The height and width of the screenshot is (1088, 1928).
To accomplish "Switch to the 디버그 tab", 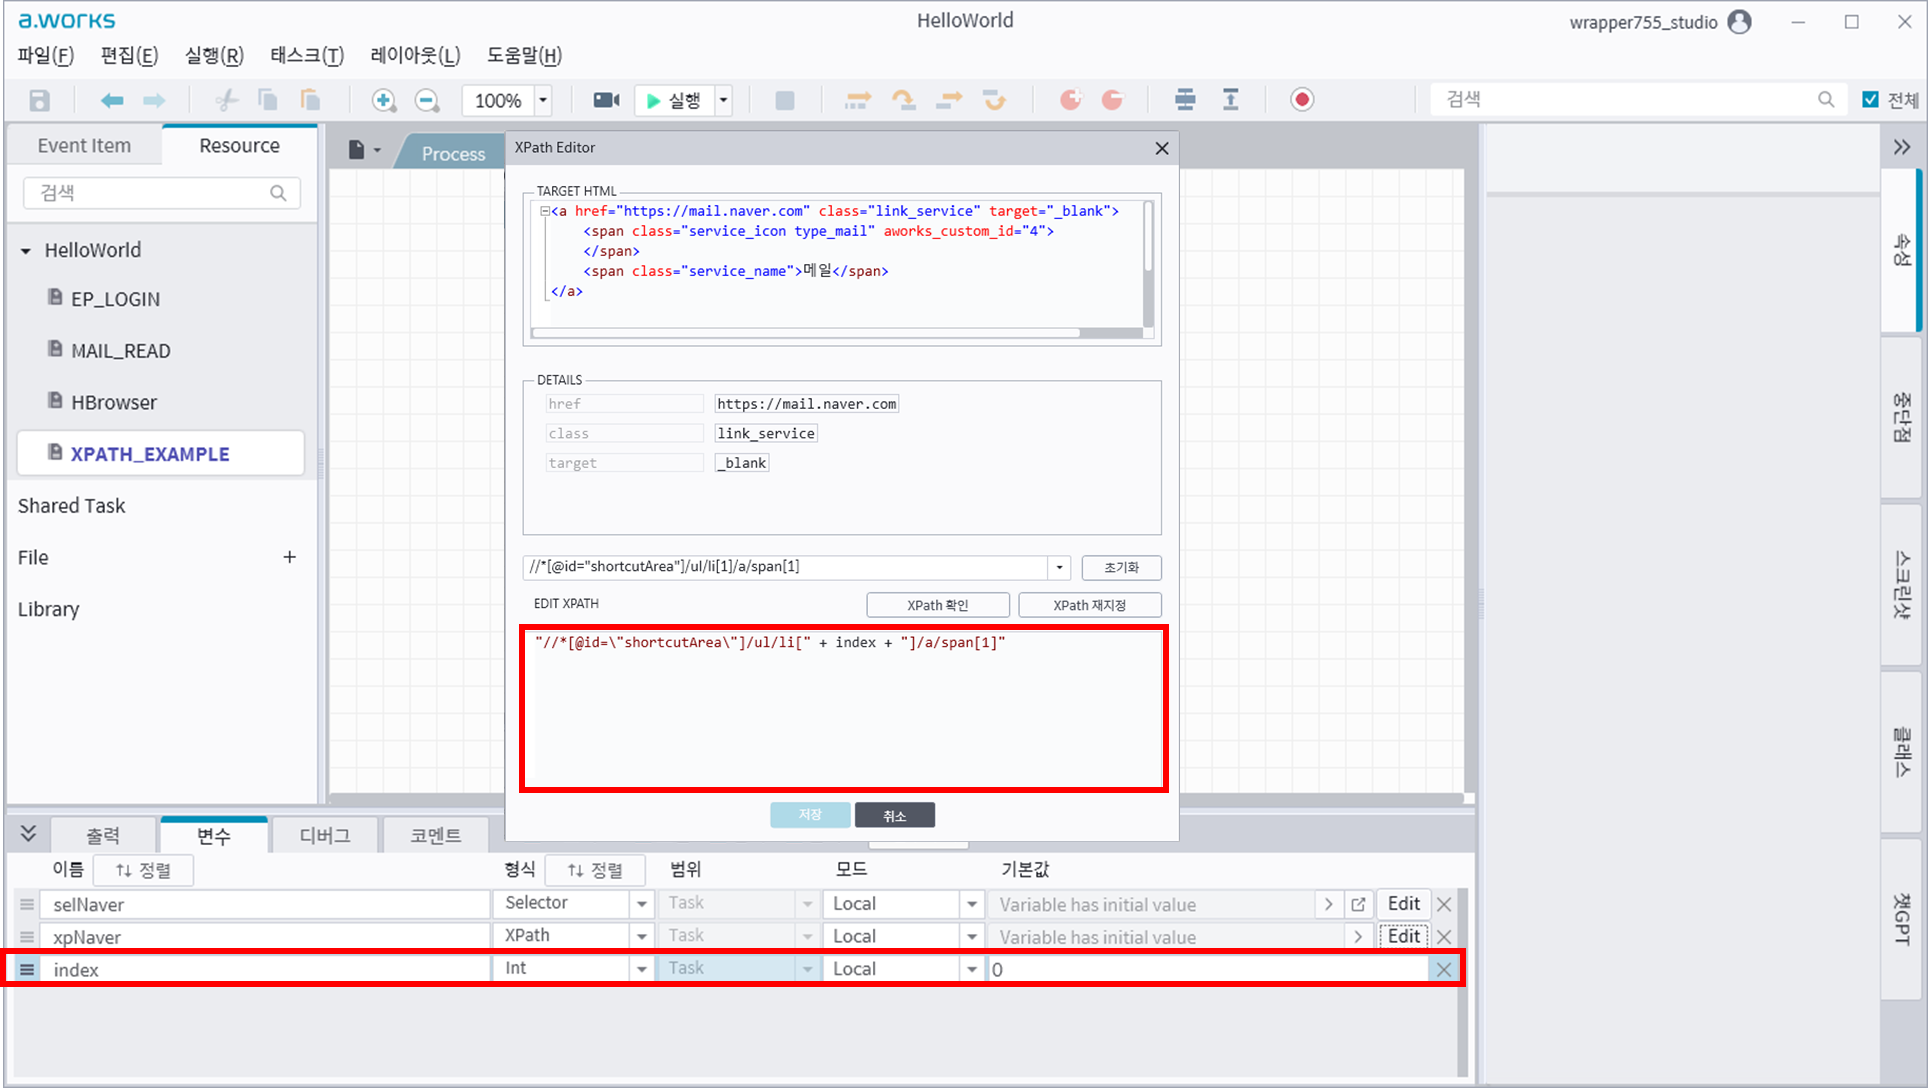I will 325,836.
